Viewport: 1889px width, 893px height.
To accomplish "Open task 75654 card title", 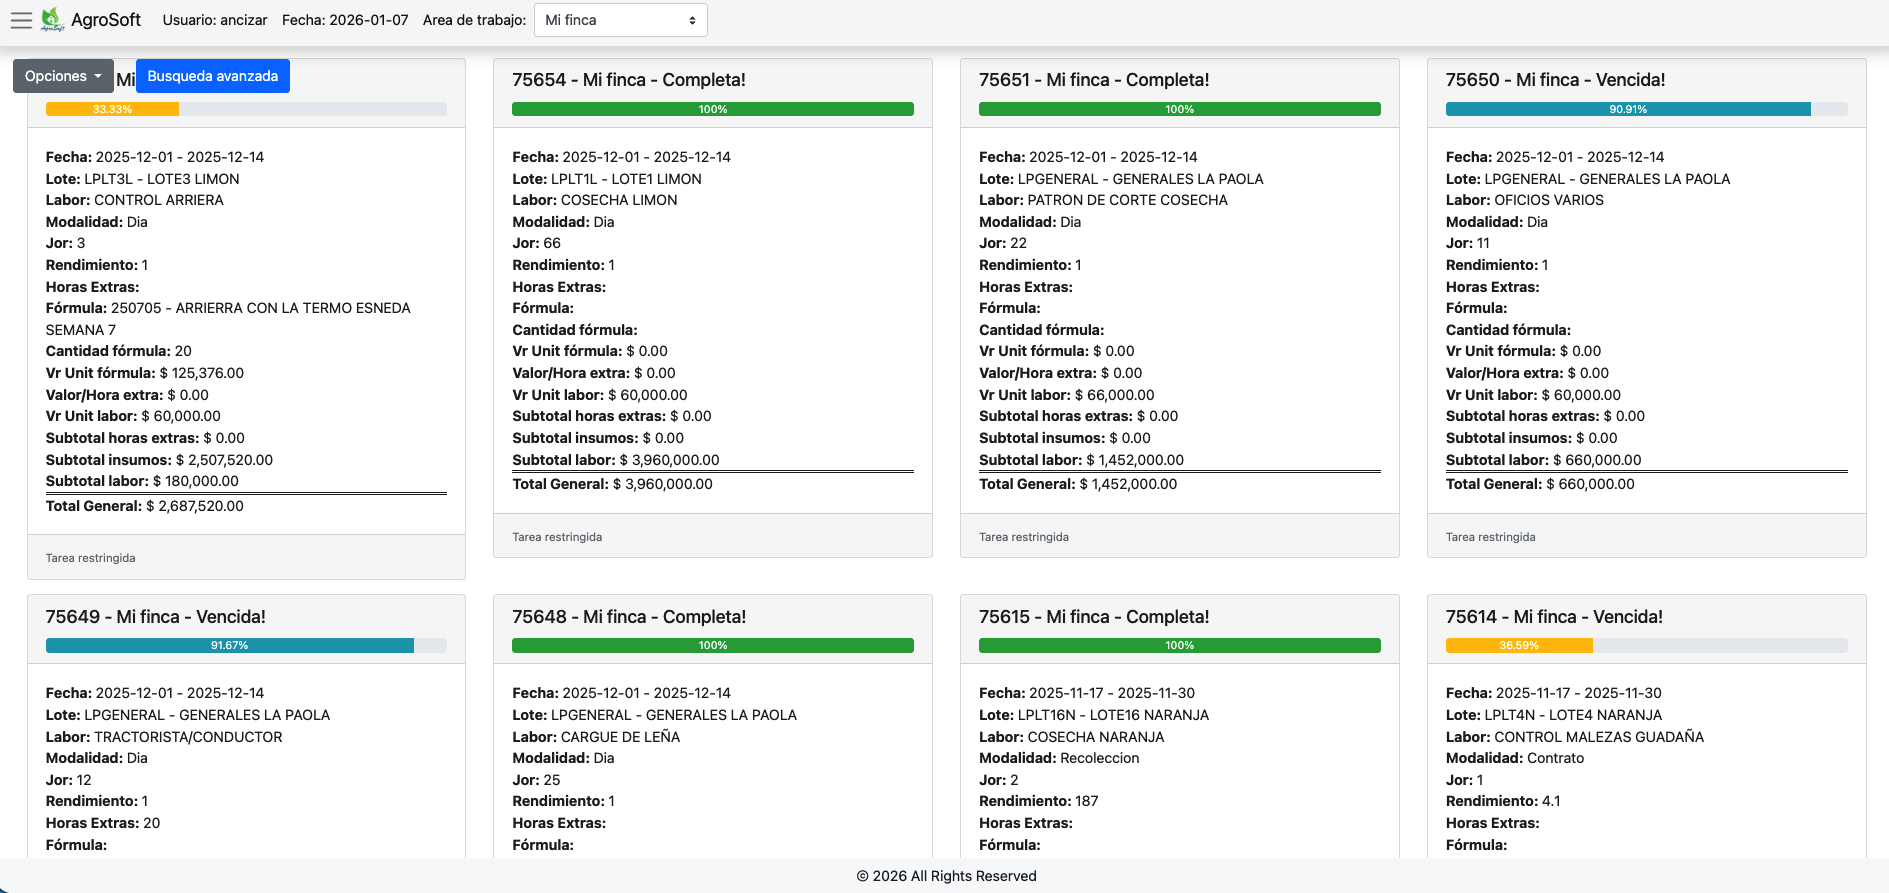I will click(628, 80).
